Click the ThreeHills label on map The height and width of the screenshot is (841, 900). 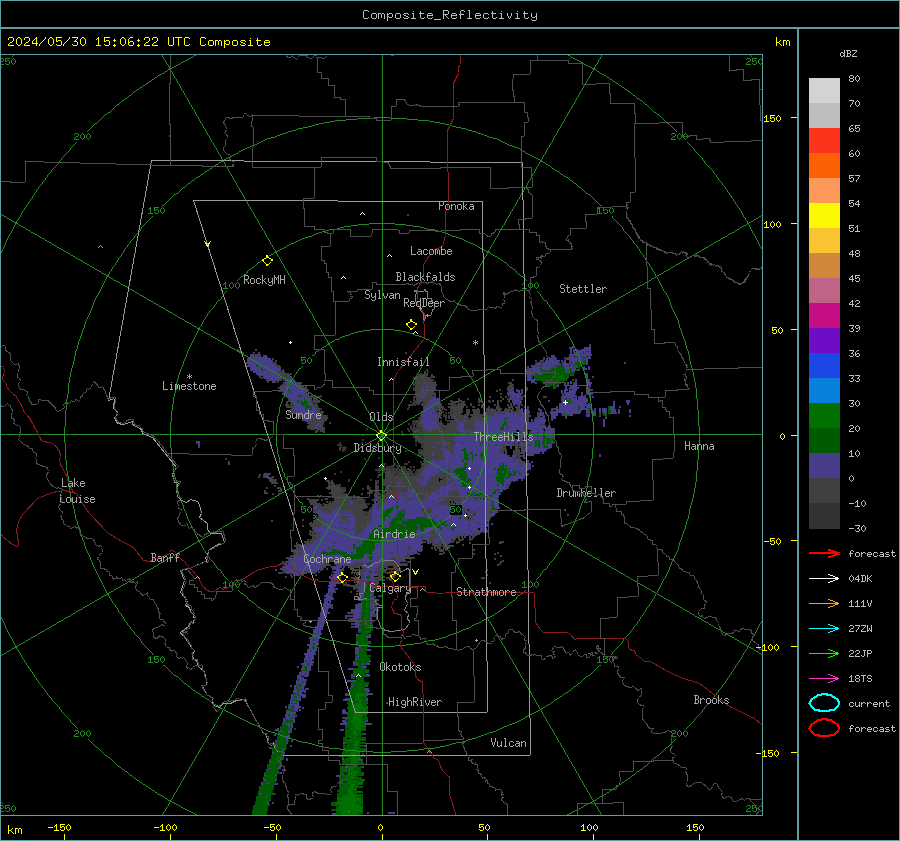point(503,437)
